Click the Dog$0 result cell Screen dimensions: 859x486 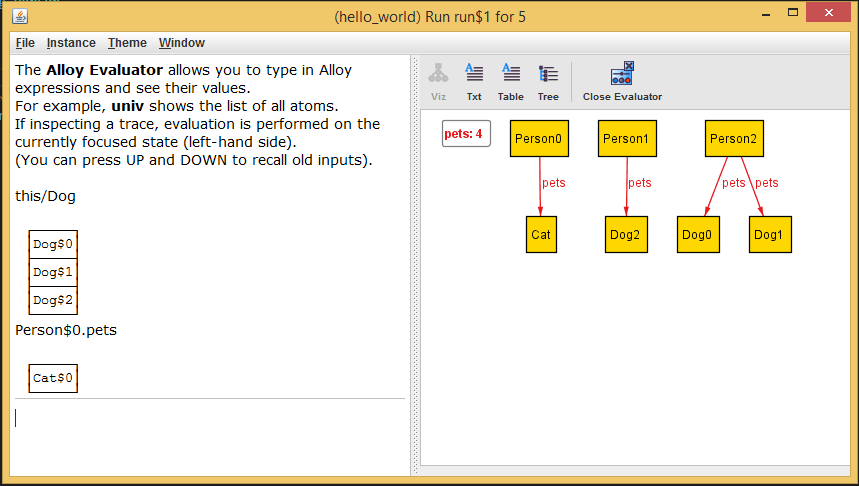[x=53, y=244]
